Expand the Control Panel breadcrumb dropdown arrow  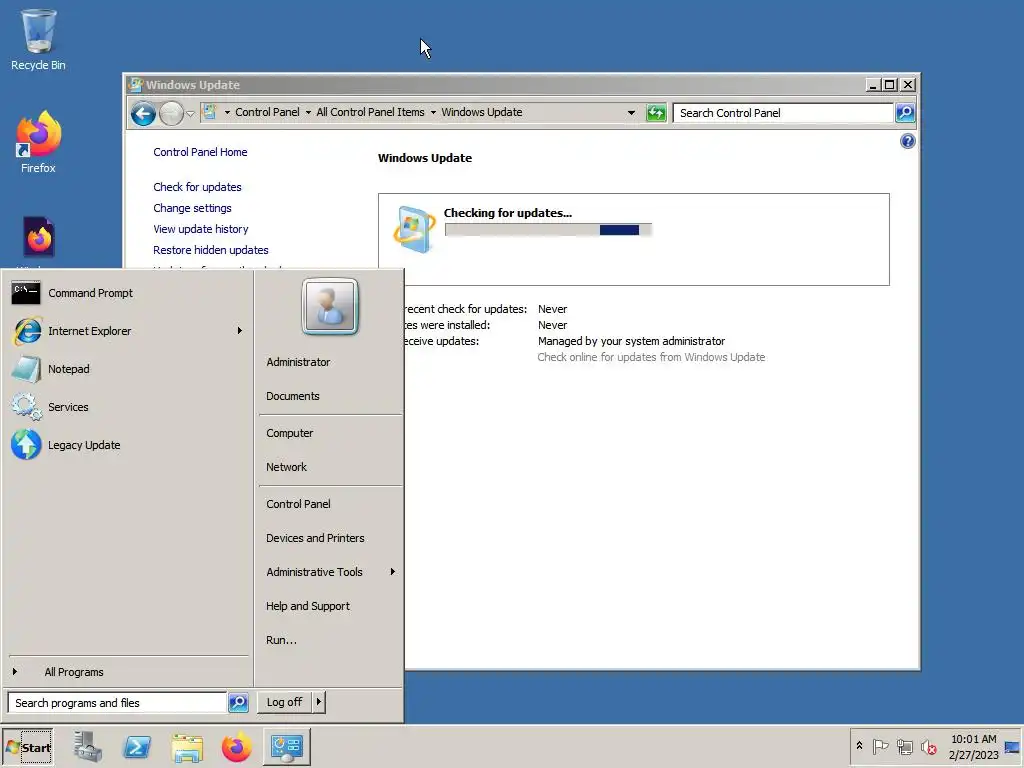pos(227,112)
